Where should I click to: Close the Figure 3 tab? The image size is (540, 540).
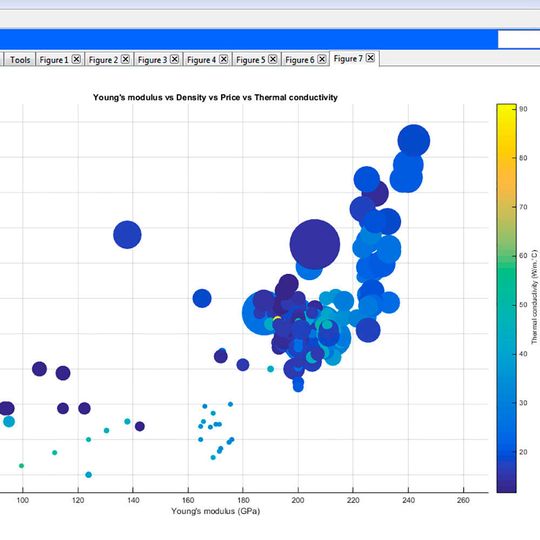coord(175,59)
